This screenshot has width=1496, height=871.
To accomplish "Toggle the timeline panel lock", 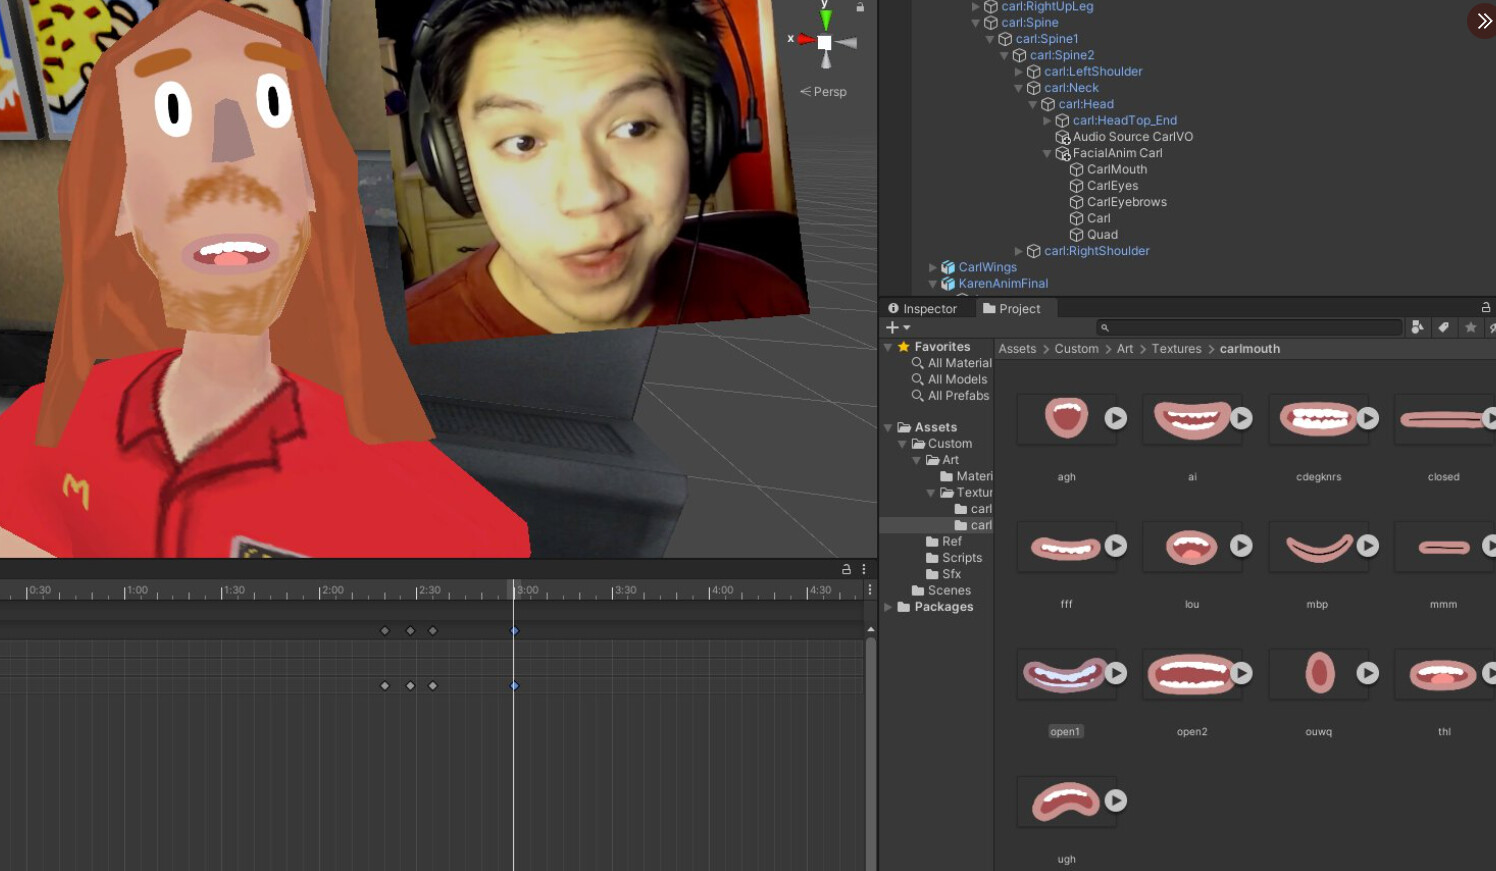I will pyautogui.click(x=846, y=569).
